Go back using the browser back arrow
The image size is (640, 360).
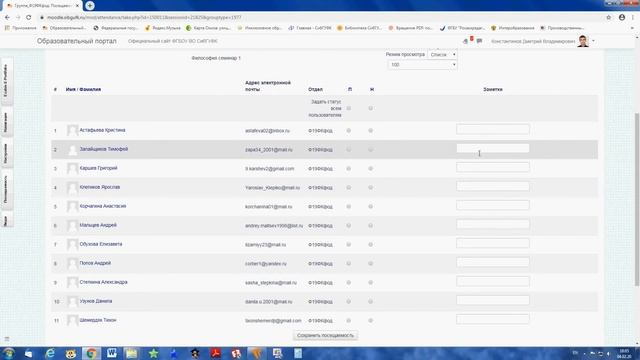coord(7,18)
